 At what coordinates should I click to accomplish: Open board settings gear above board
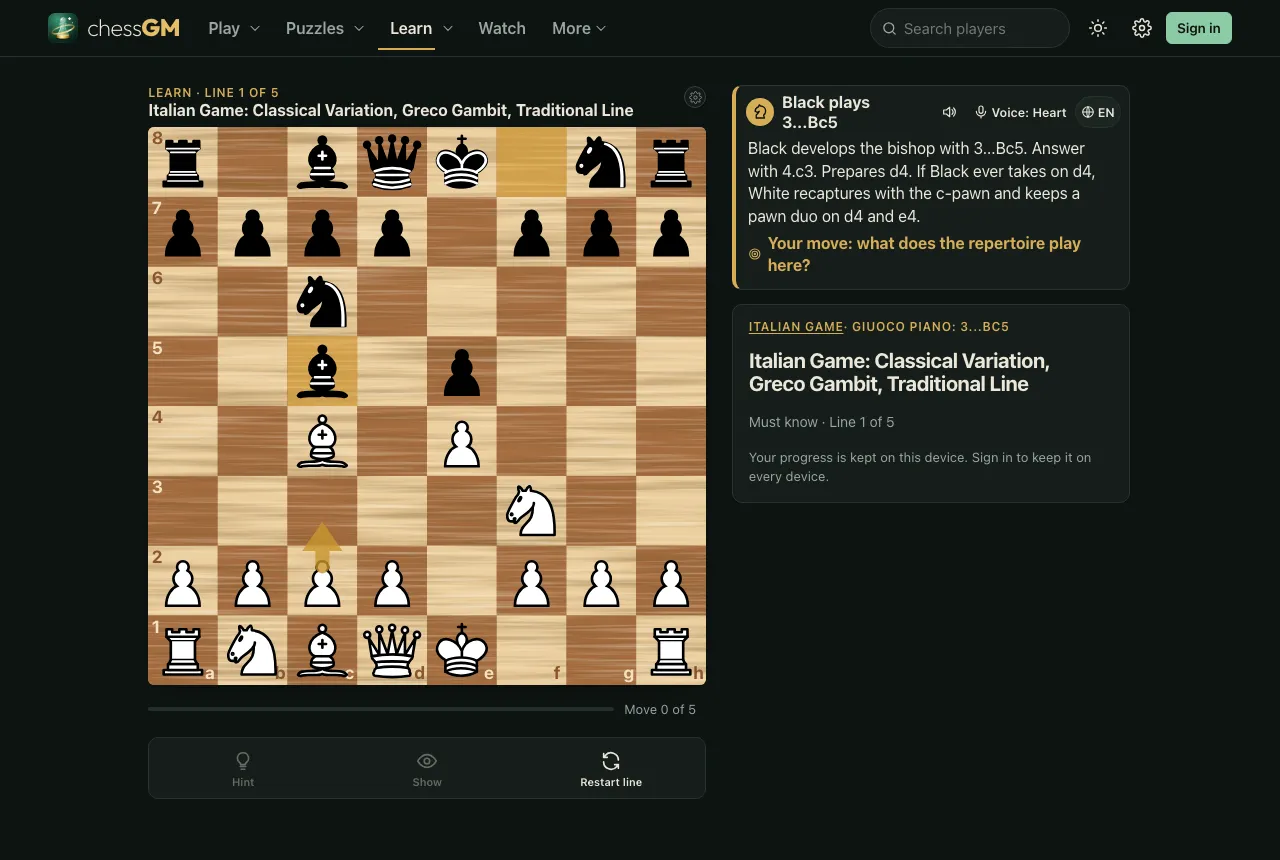tap(695, 97)
